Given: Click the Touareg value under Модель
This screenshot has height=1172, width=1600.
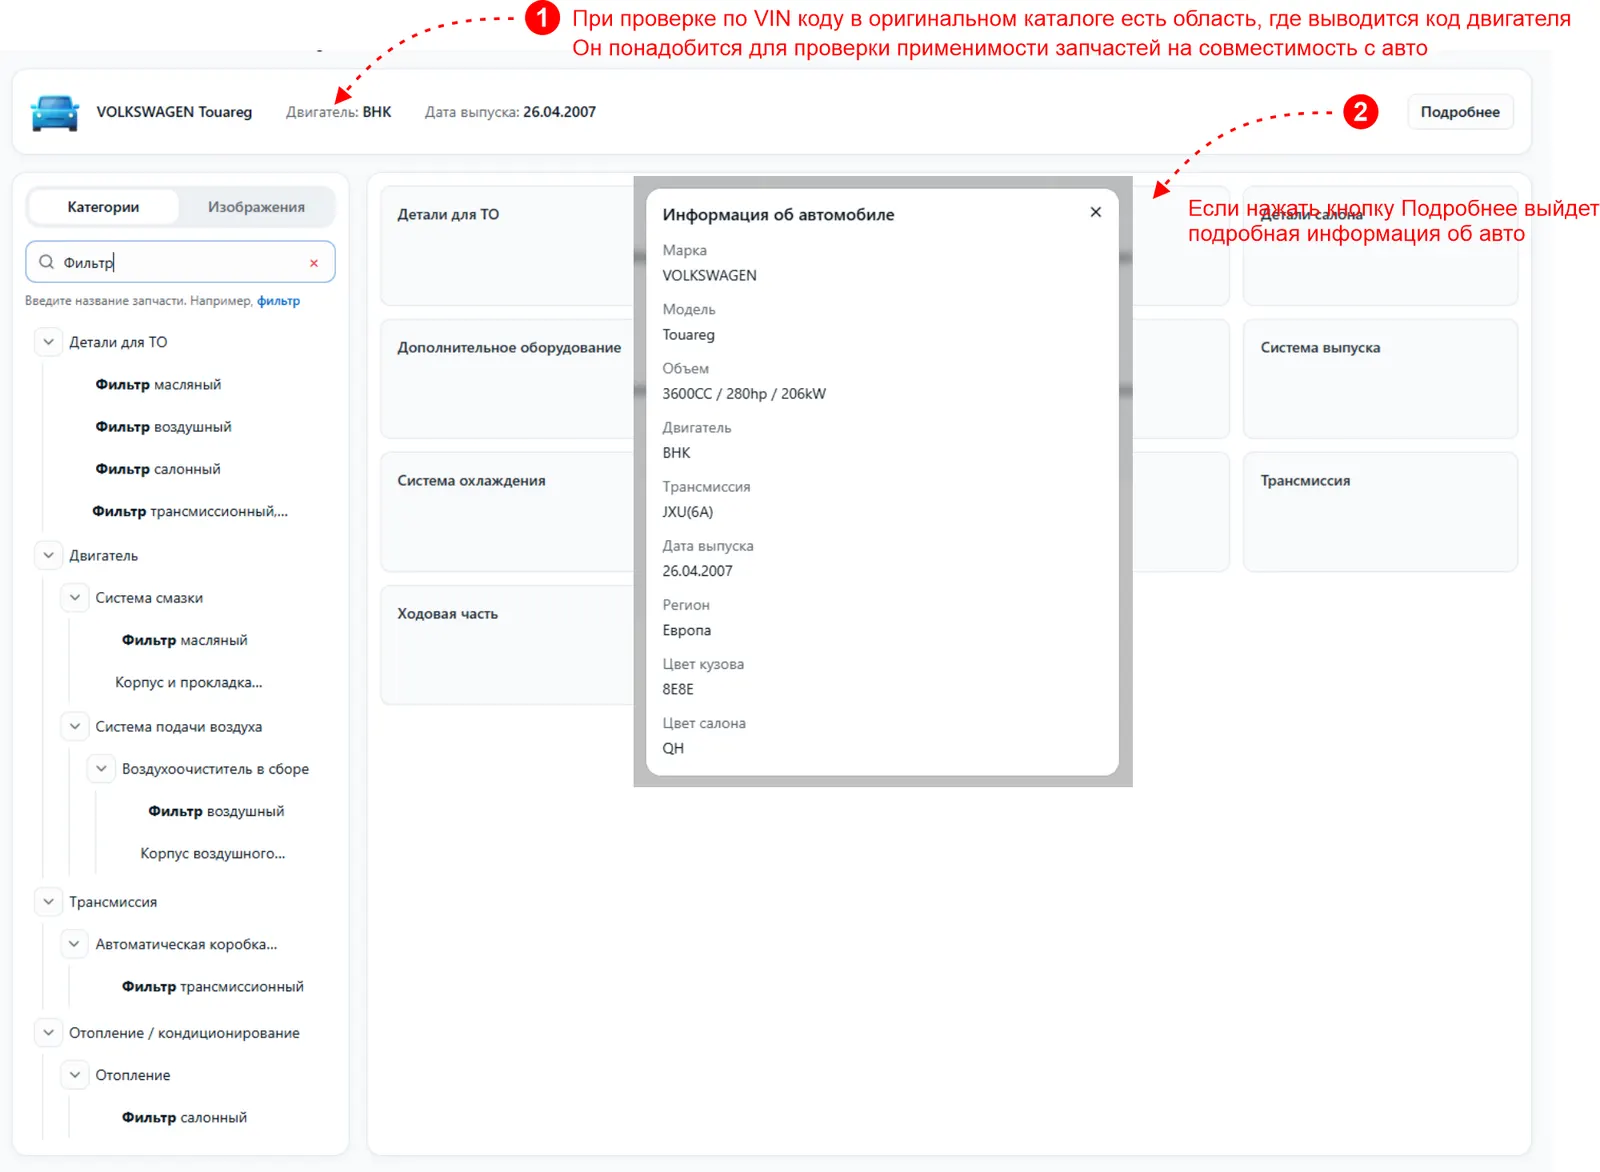Looking at the screenshot, I should 688,335.
